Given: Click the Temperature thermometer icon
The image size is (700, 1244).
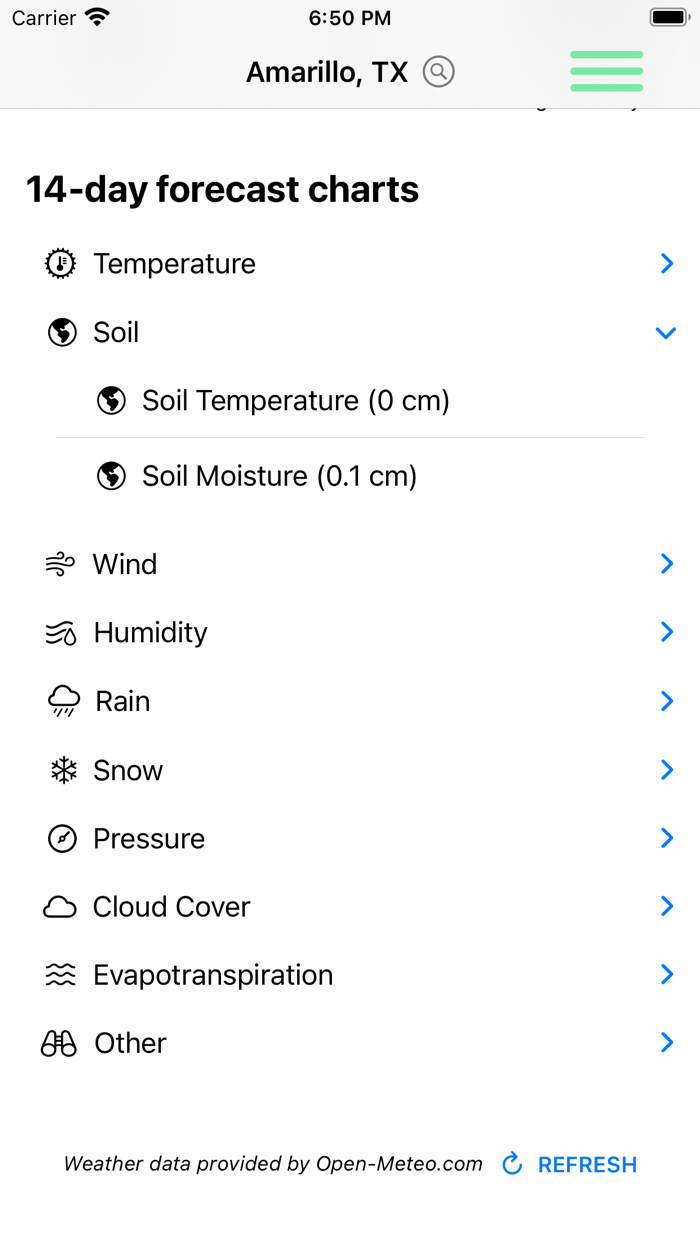Looking at the screenshot, I should pyautogui.click(x=60, y=263).
